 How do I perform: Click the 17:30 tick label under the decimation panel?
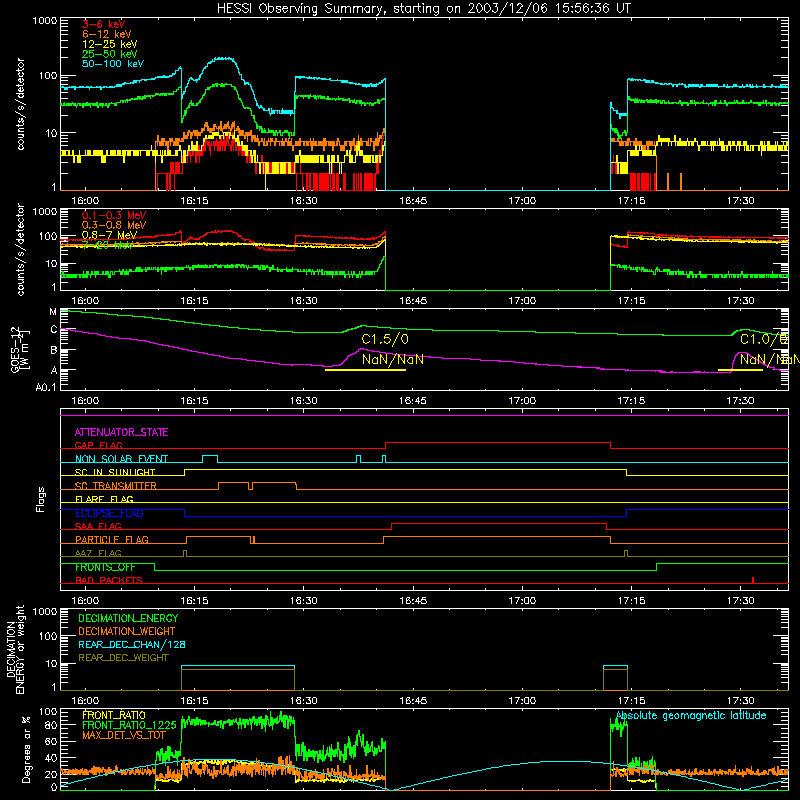[x=740, y=701]
